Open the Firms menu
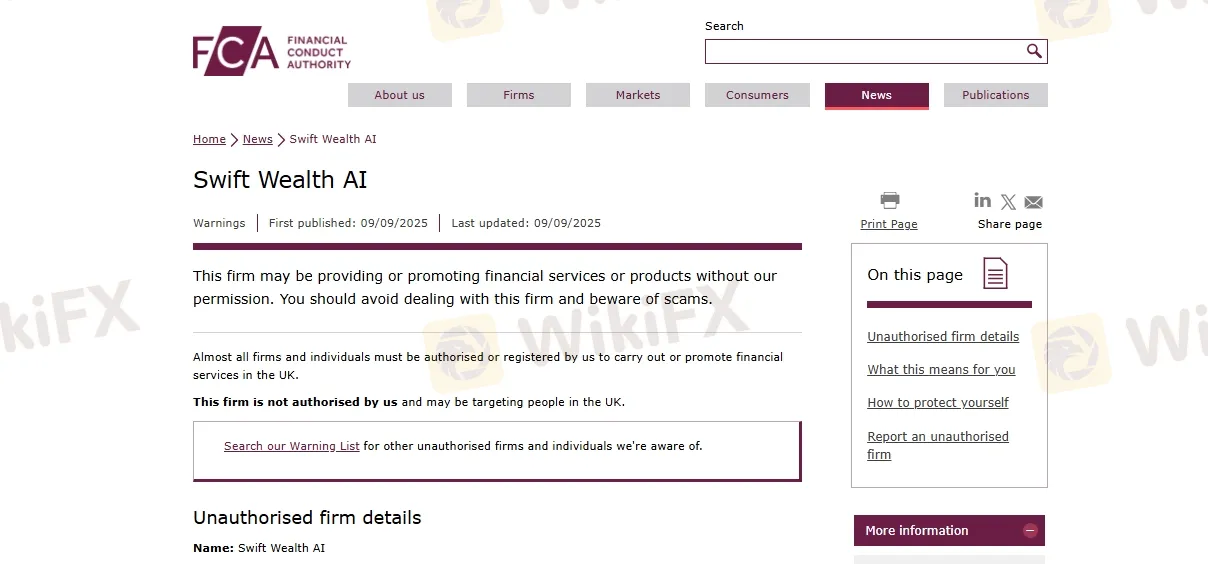This screenshot has width=1208, height=564. click(x=519, y=95)
